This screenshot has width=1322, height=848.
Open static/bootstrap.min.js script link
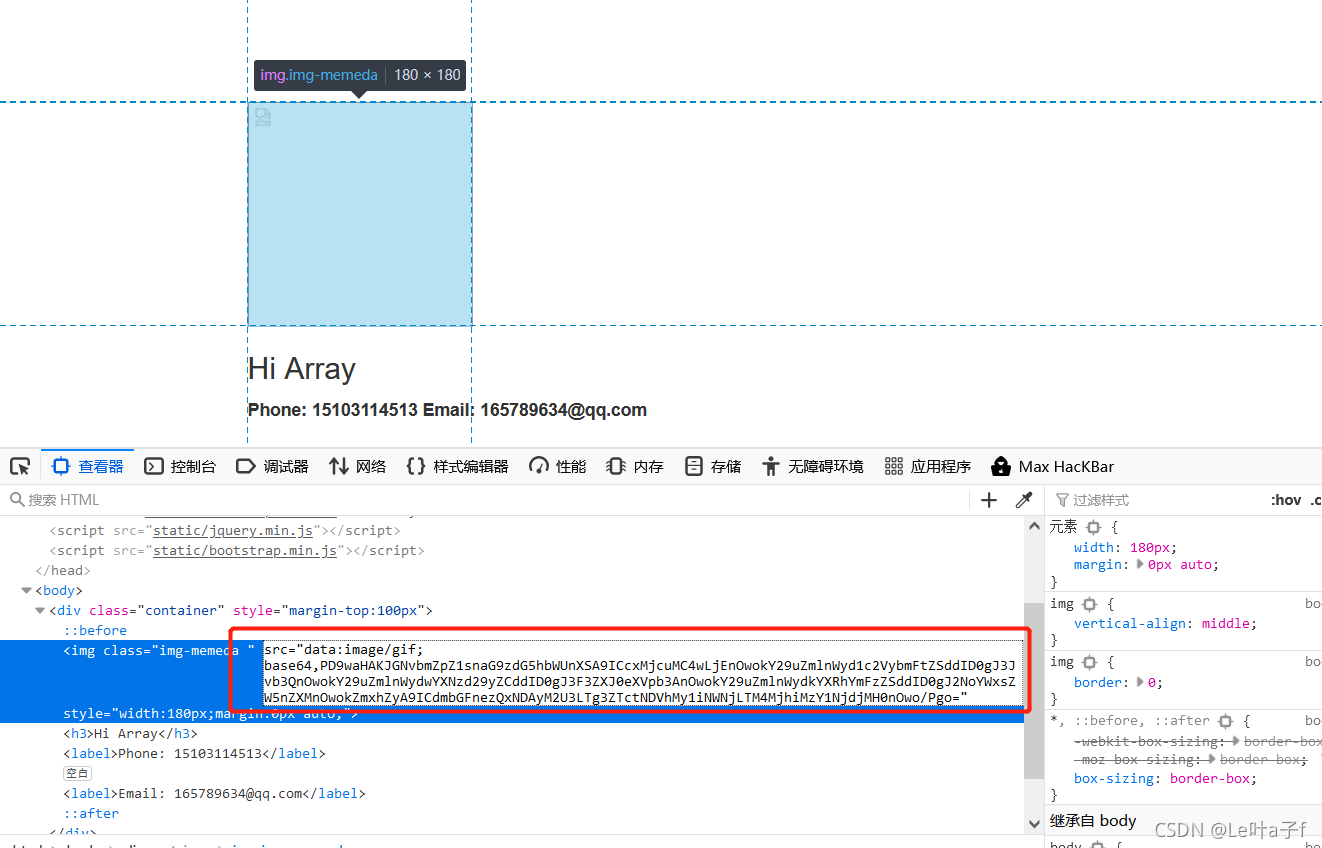coord(245,551)
